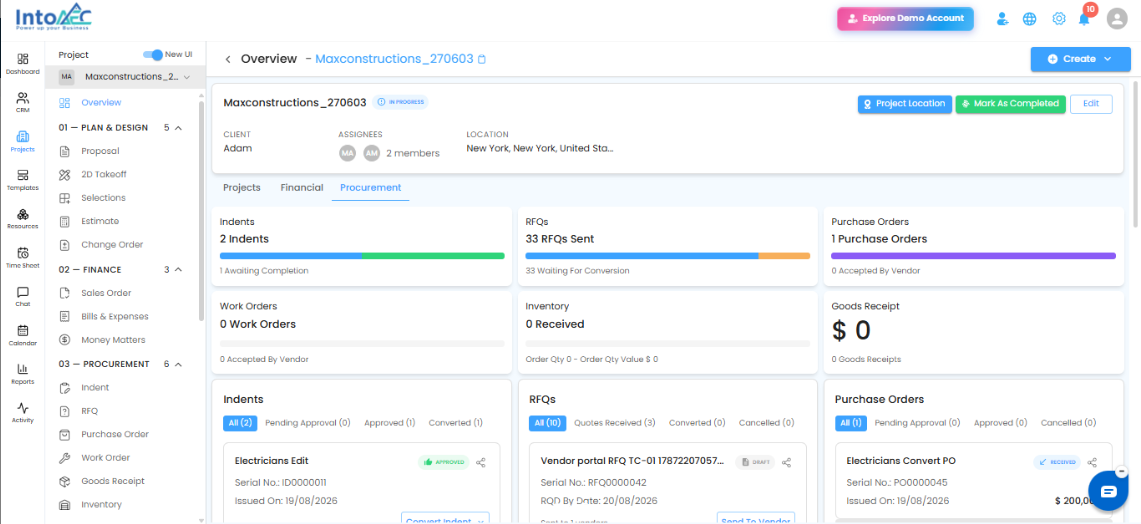
Task: Filter Indents by Pending Approval (0)
Action: (x=308, y=423)
